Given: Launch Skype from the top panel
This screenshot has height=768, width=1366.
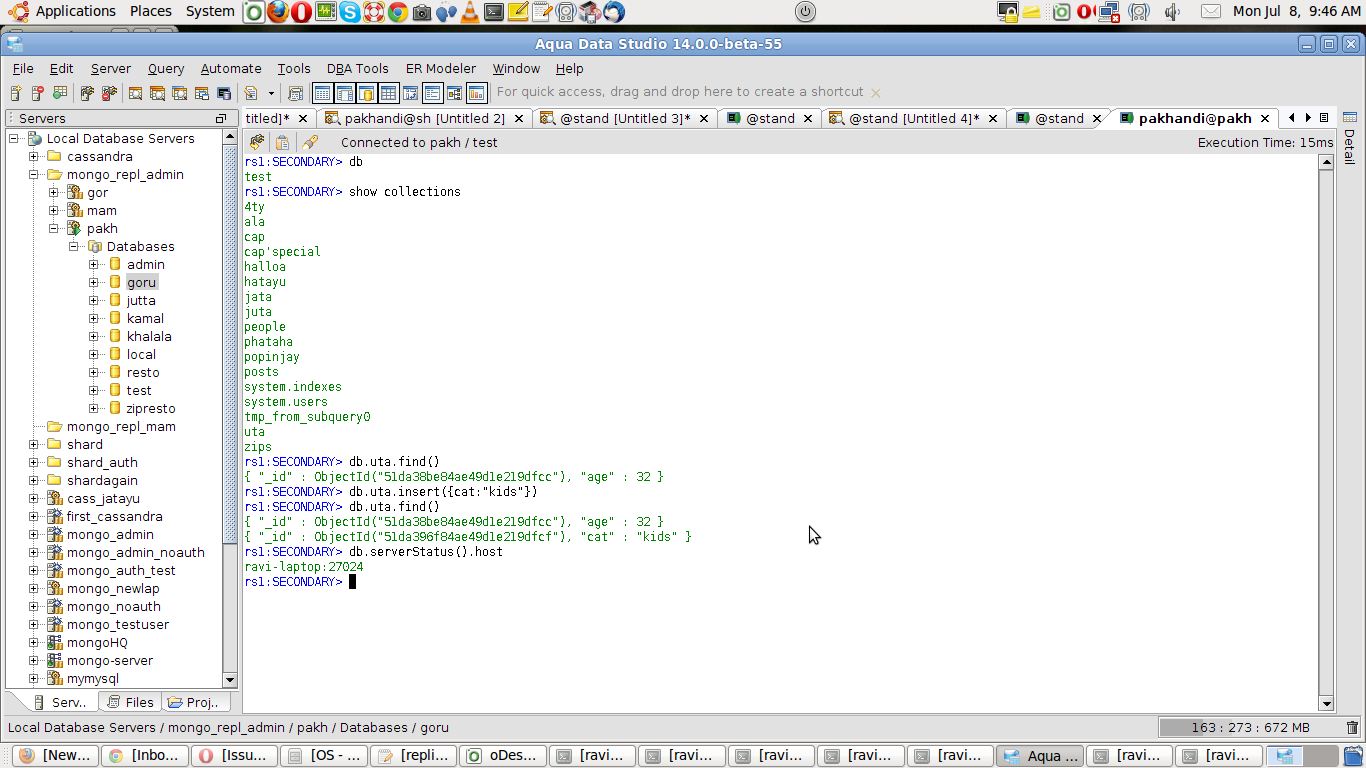Looking at the screenshot, I should point(350,12).
